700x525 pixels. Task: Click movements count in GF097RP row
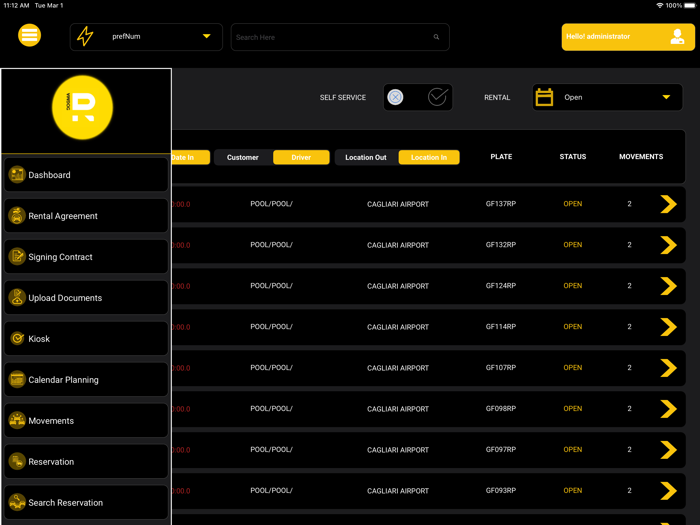pos(629,450)
